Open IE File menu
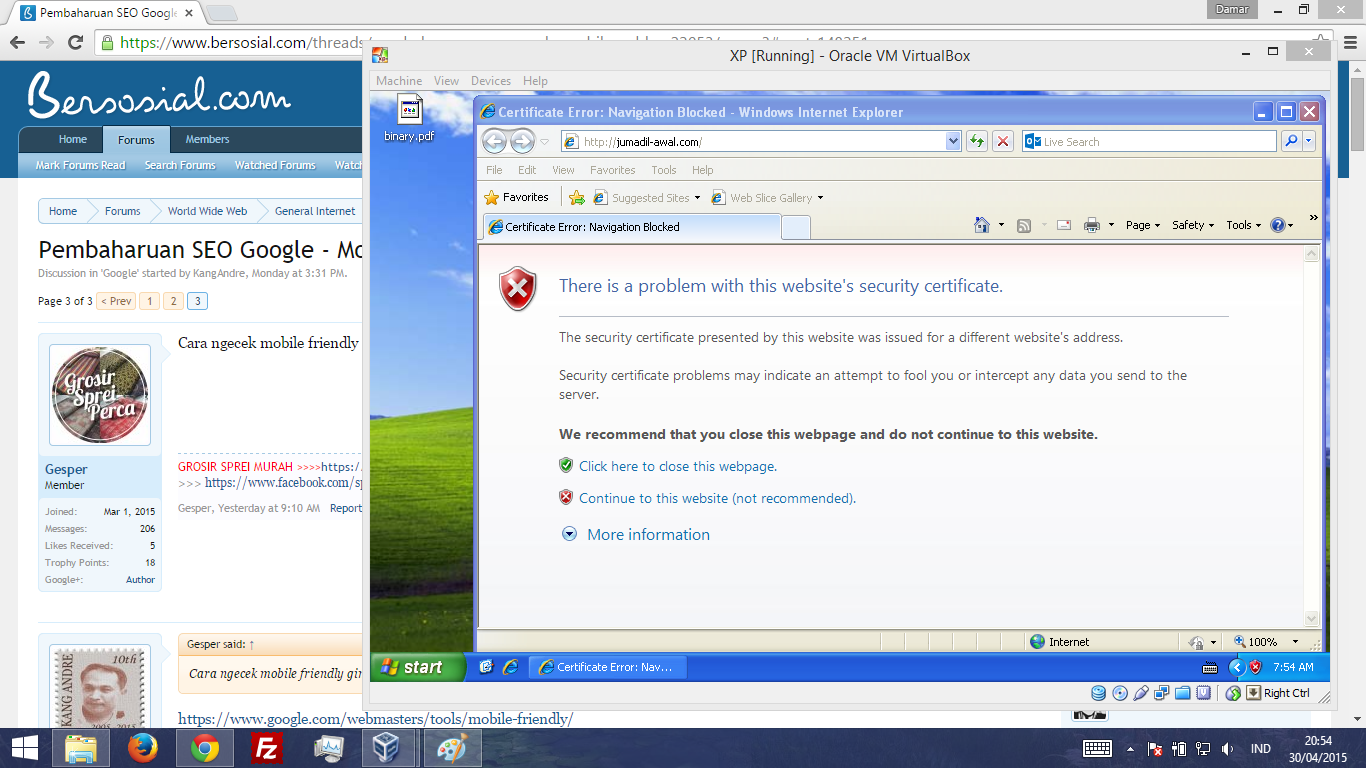This screenshot has width=1366, height=768. click(x=494, y=170)
